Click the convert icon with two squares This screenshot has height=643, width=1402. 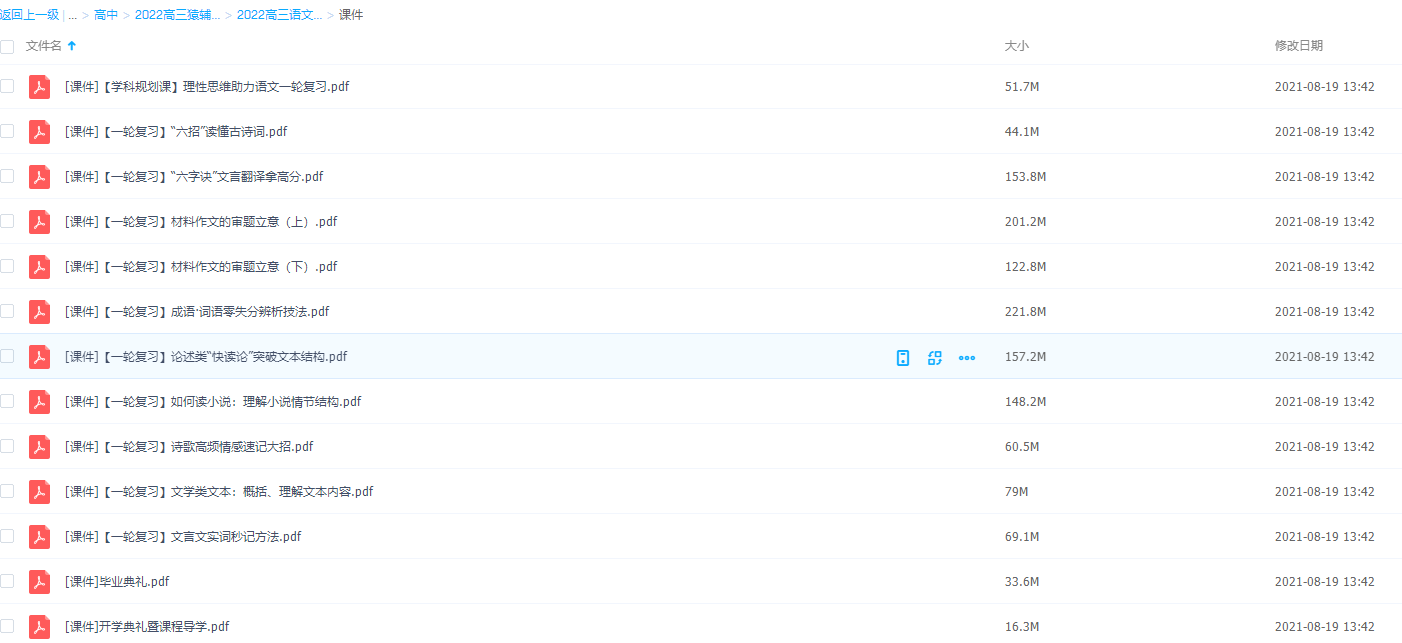point(935,357)
